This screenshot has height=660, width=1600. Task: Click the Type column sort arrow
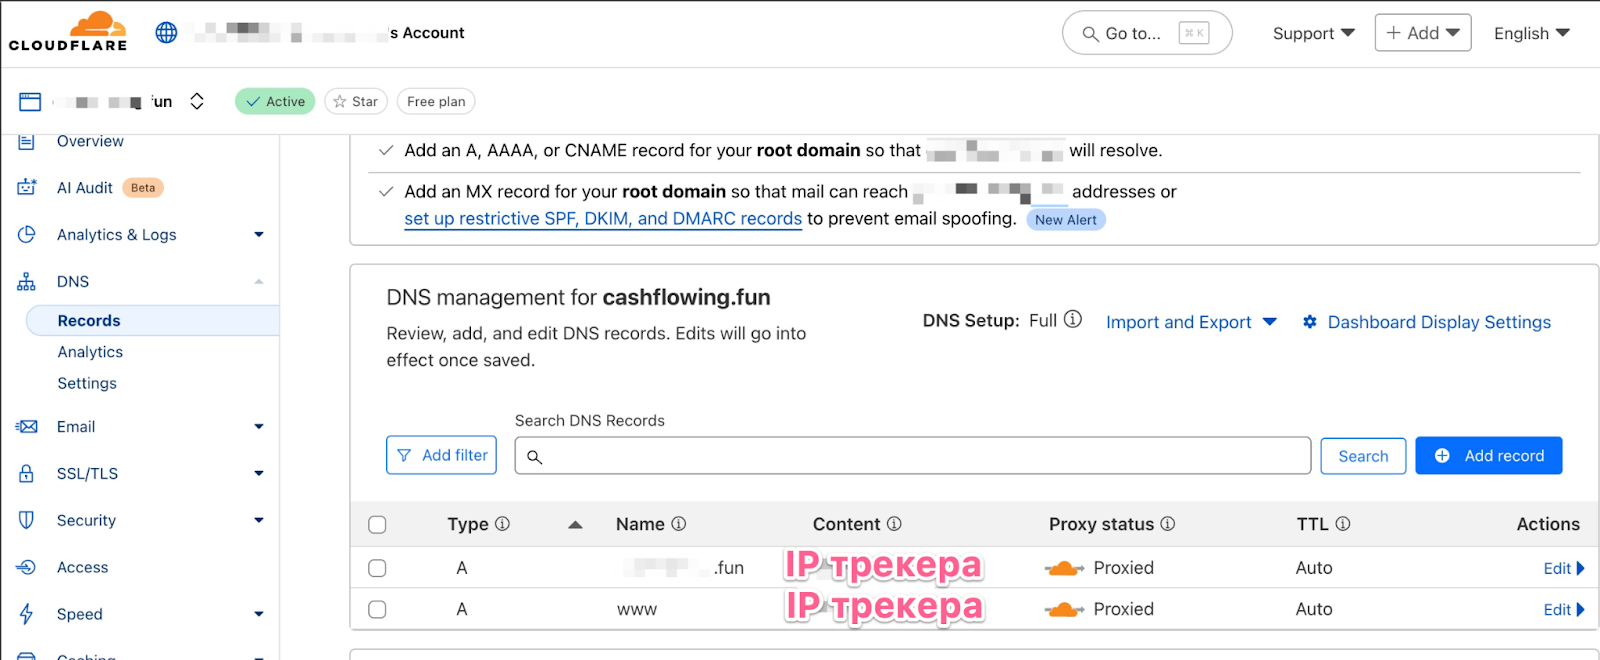click(575, 524)
